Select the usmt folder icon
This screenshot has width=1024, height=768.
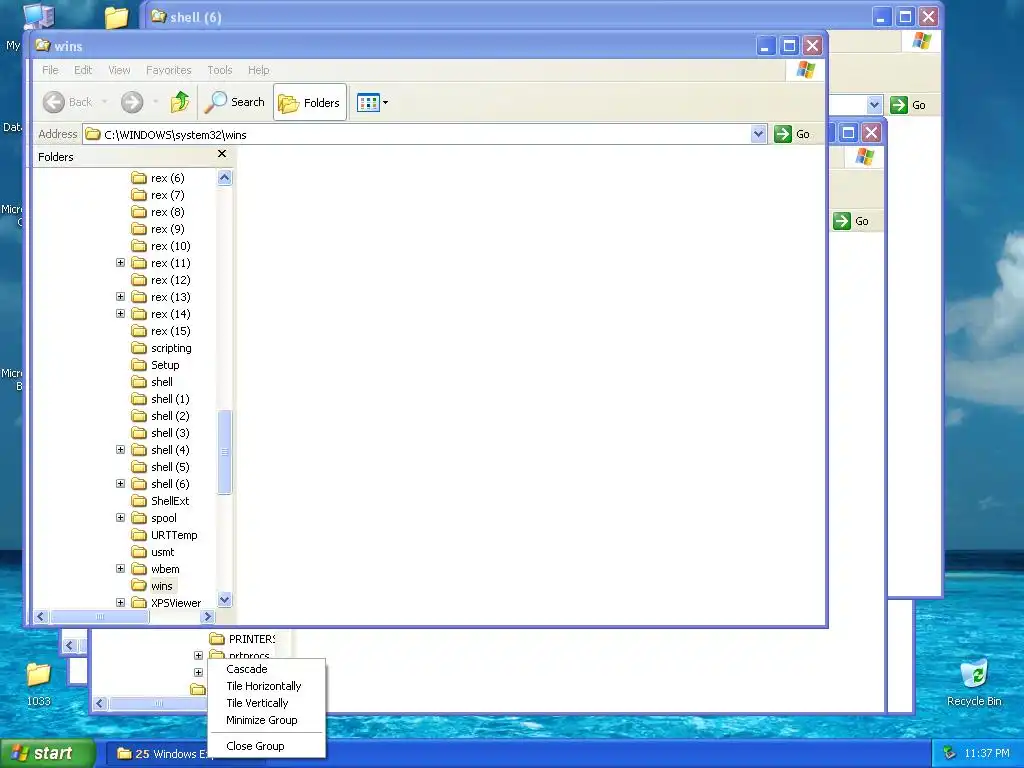click(138, 551)
